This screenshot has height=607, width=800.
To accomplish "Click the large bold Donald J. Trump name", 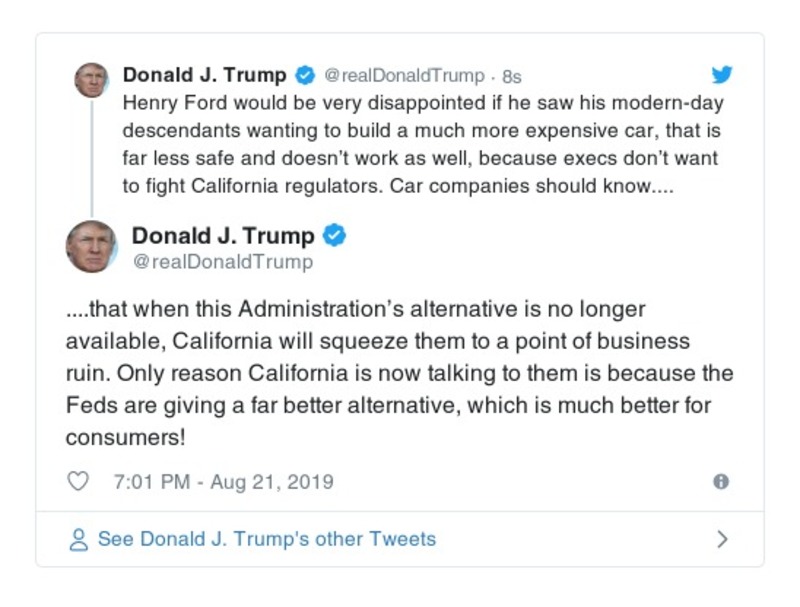I will pyautogui.click(x=223, y=236).
